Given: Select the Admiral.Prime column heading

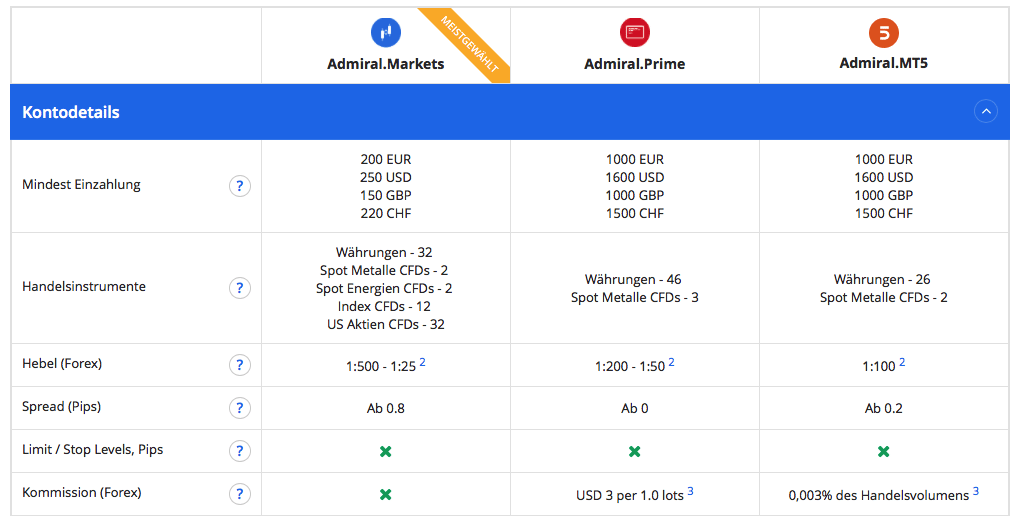Looking at the screenshot, I should point(635,64).
